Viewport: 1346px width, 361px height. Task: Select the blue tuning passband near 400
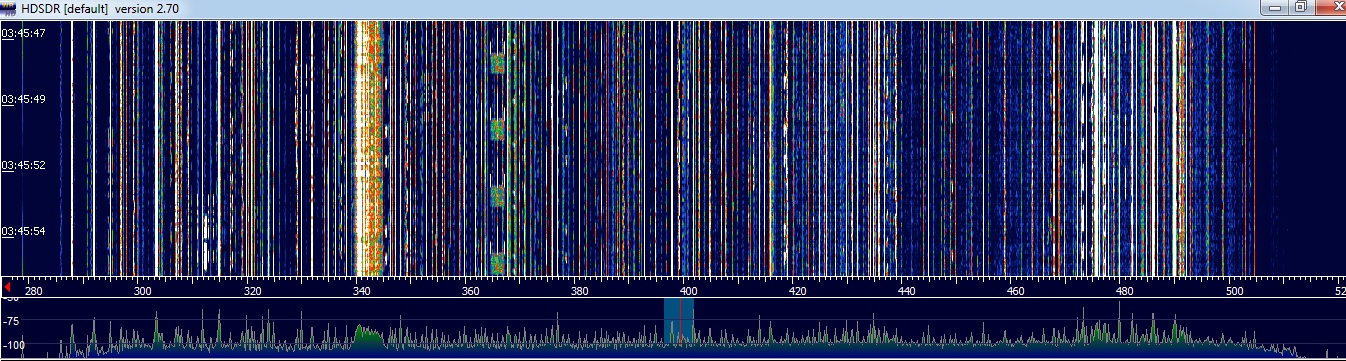679,322
